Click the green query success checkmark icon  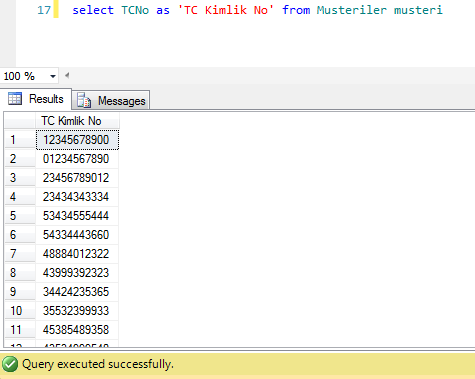coord(10,364)
